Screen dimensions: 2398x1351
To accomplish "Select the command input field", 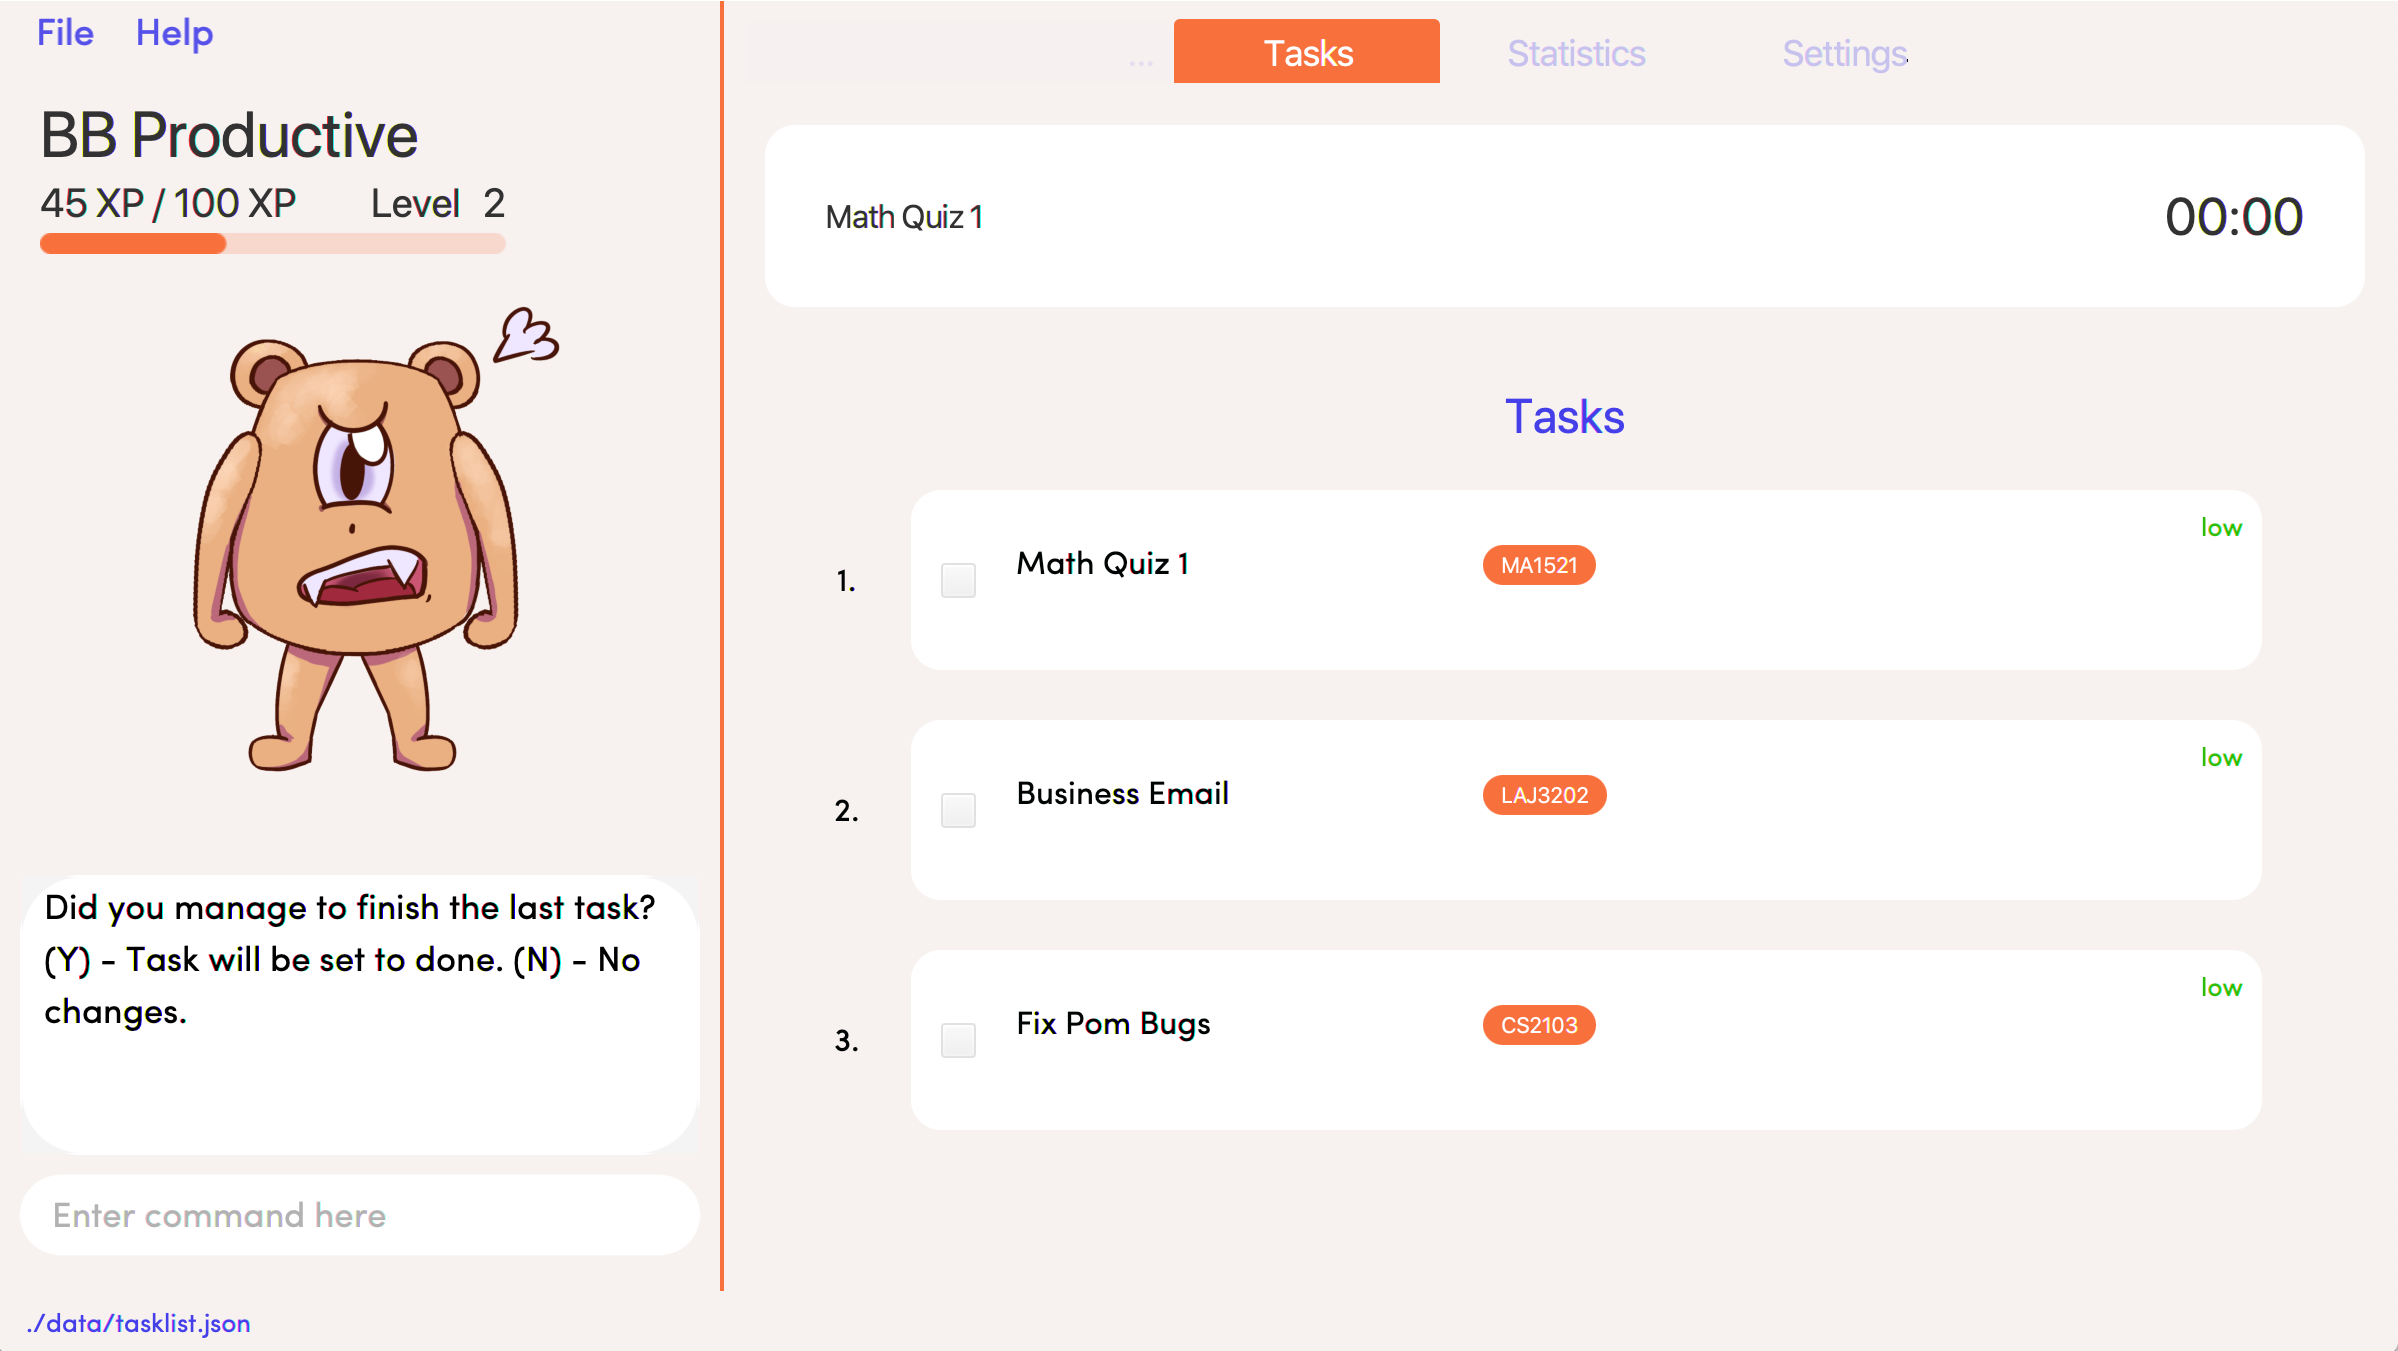I will pos(361,1216).
